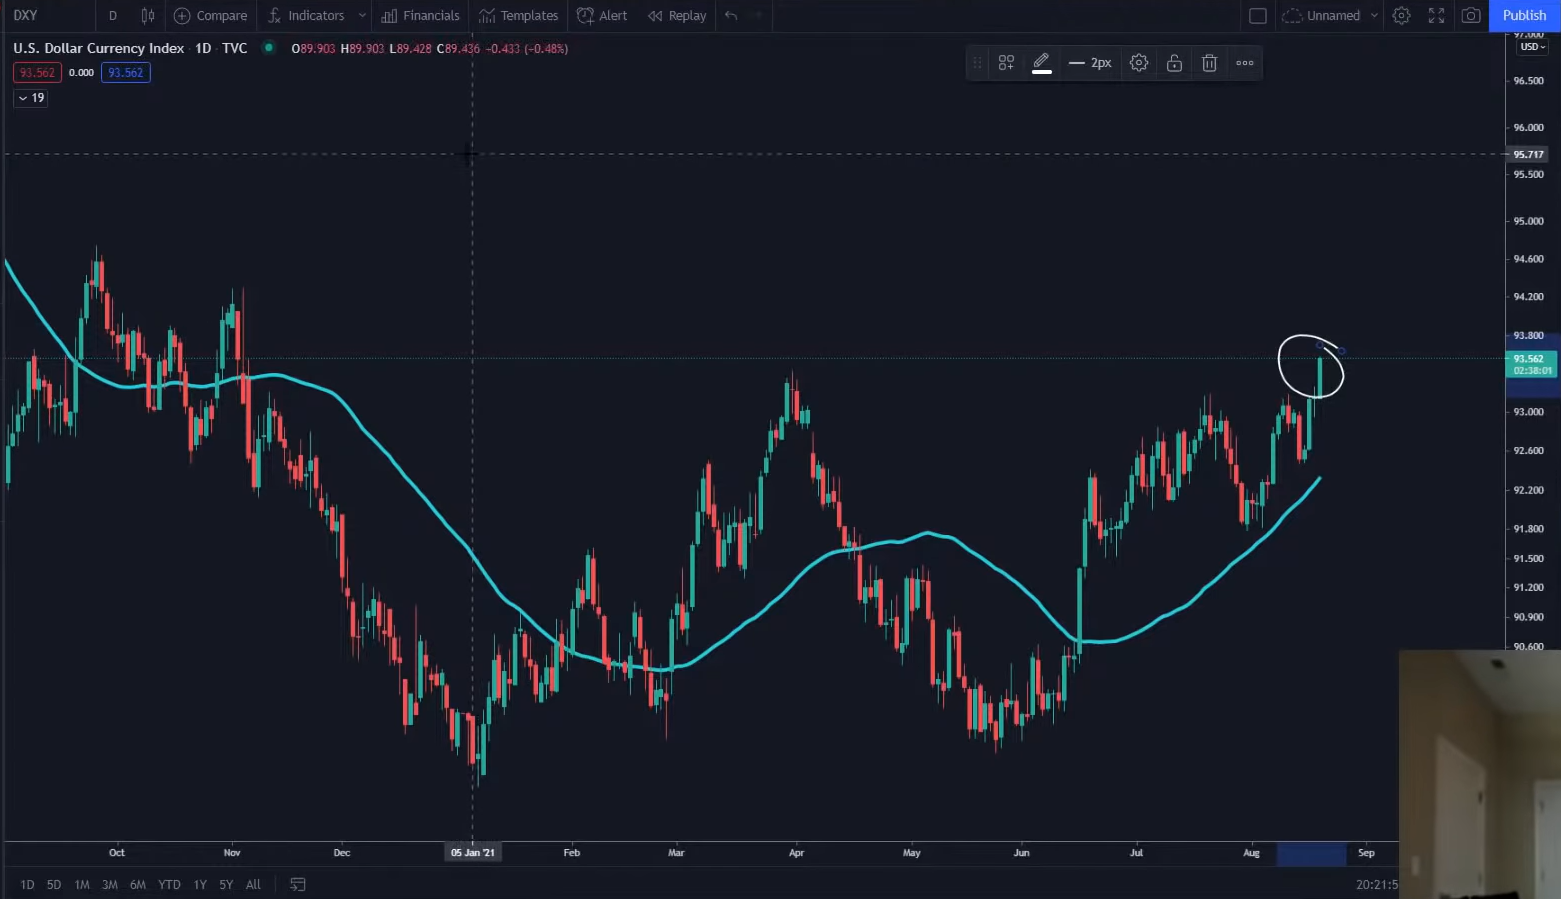Select the 6M date range
1561x899 pixels.
pyautogui.click(x=138, y=884)
